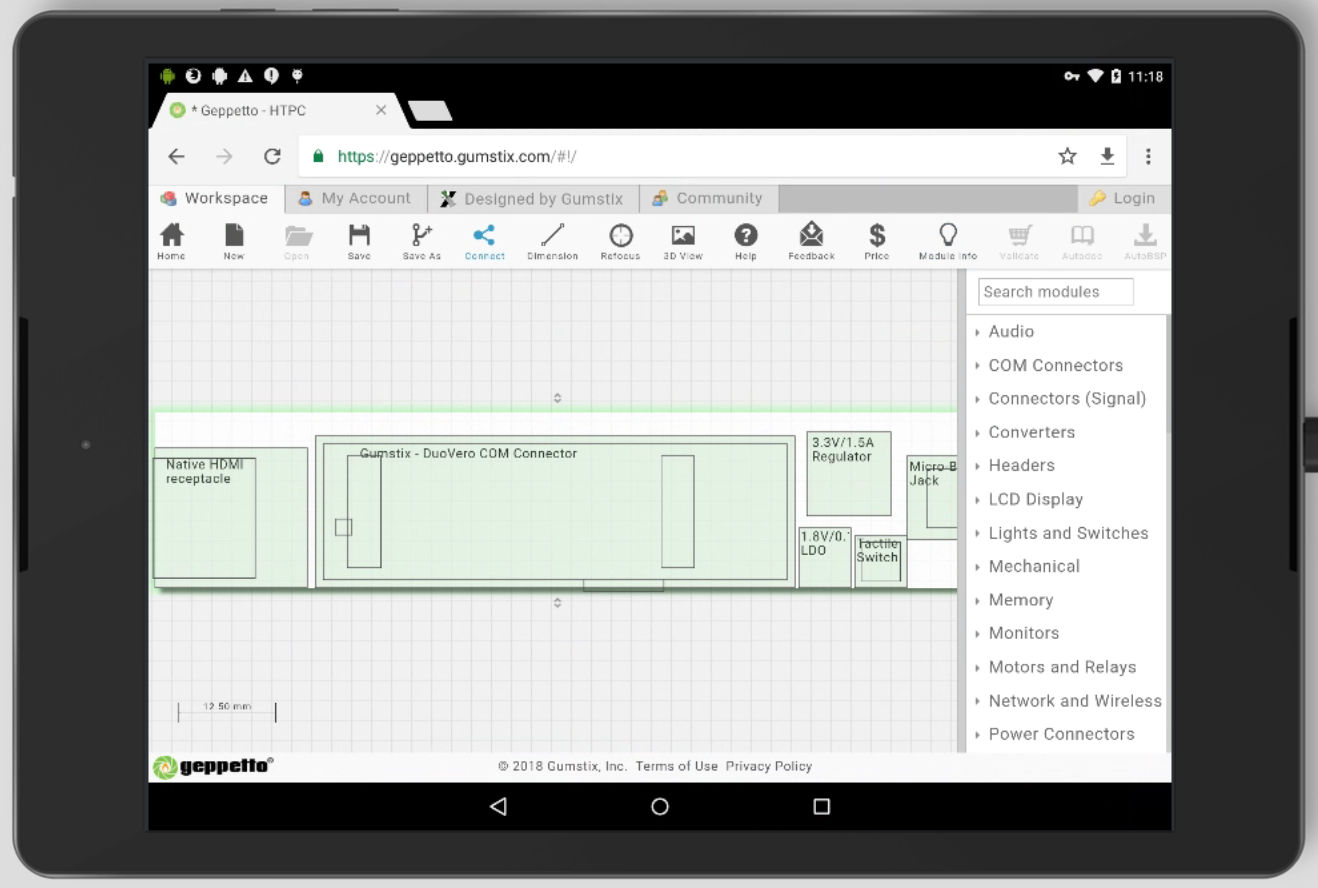Open Designed by Gumstix tab
This screenshot has height=888, width=1318.
pos(532,198)
